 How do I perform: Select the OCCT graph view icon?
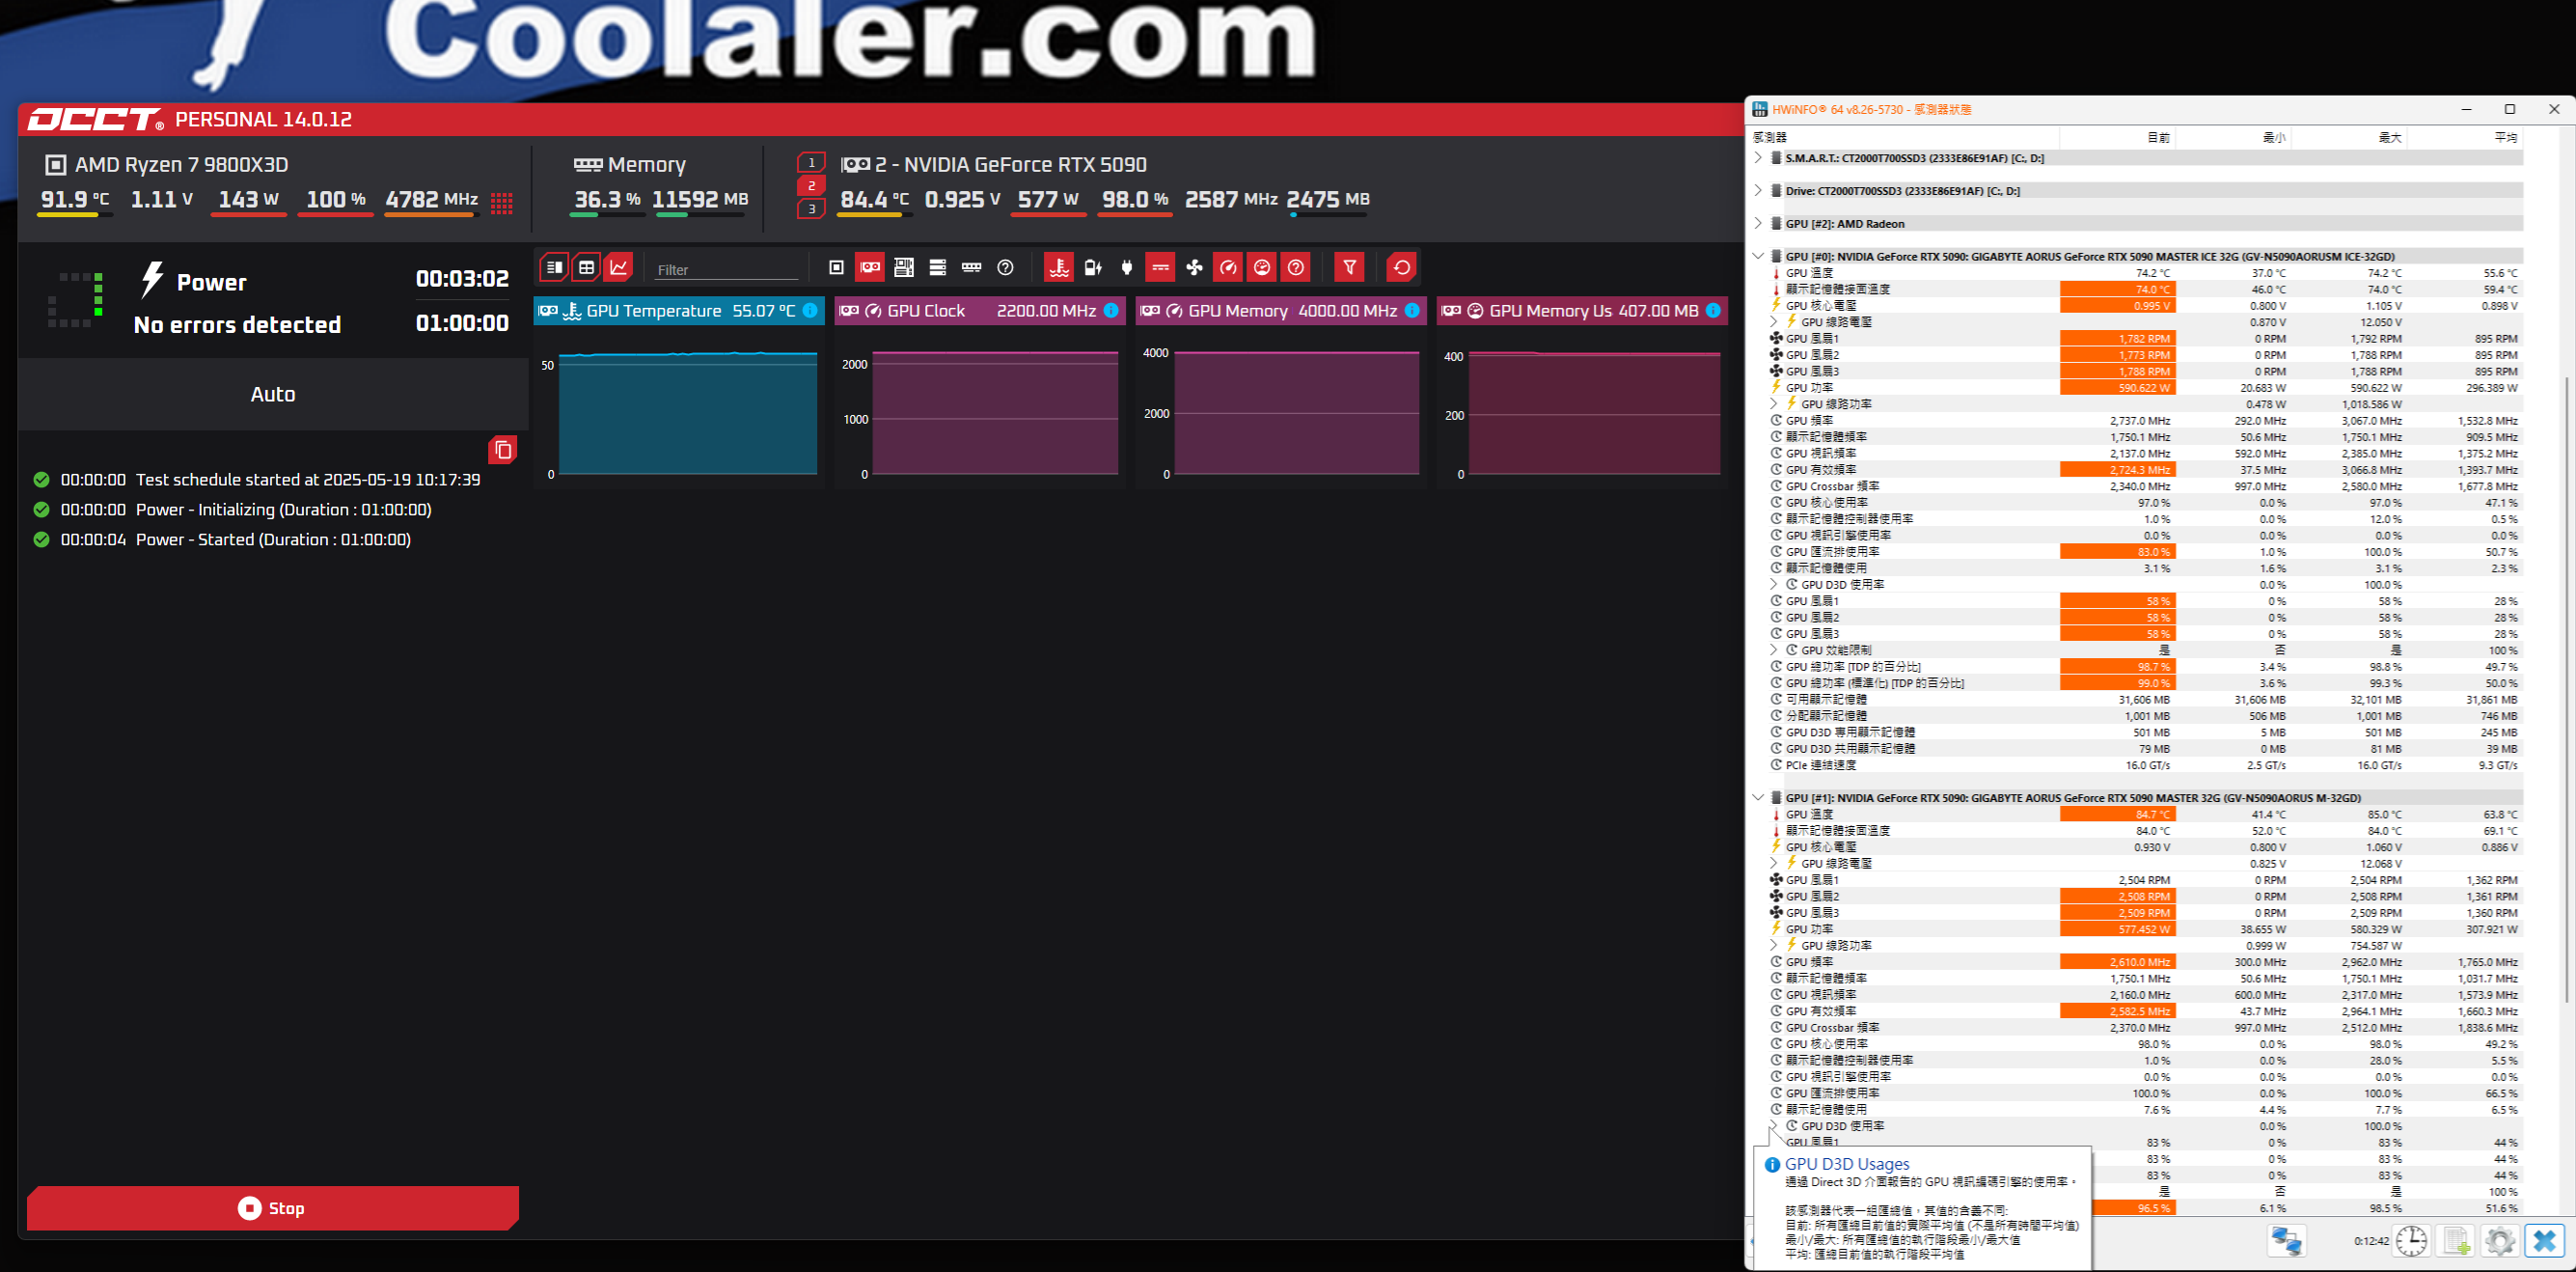click(x=620, y=267)
